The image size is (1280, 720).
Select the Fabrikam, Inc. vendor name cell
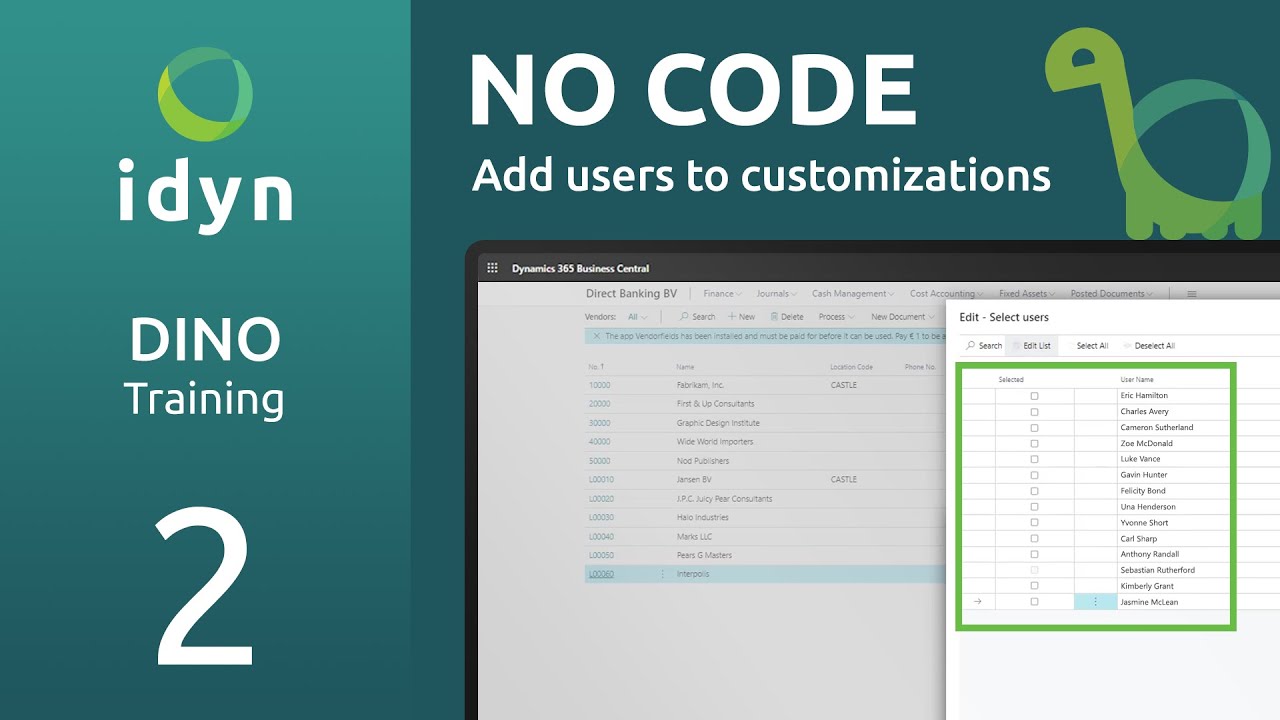click(700, 385)
